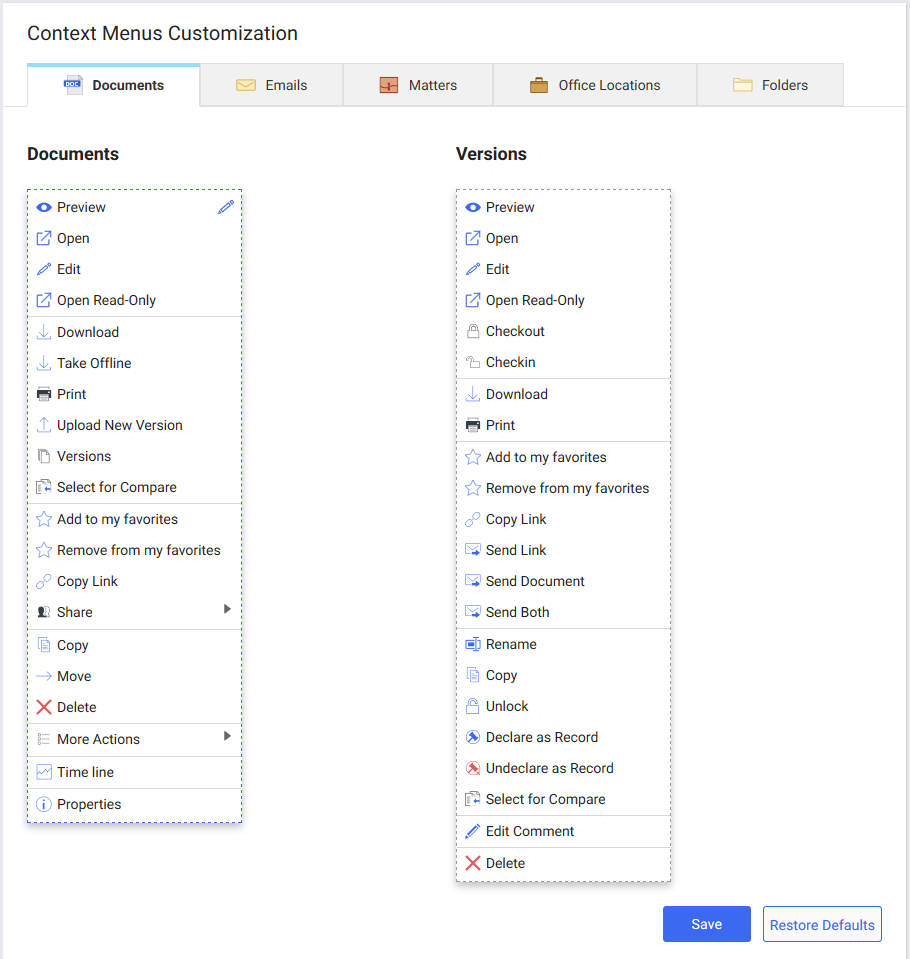
Task: Switch to the Emails tab
Action: [270, 85]
